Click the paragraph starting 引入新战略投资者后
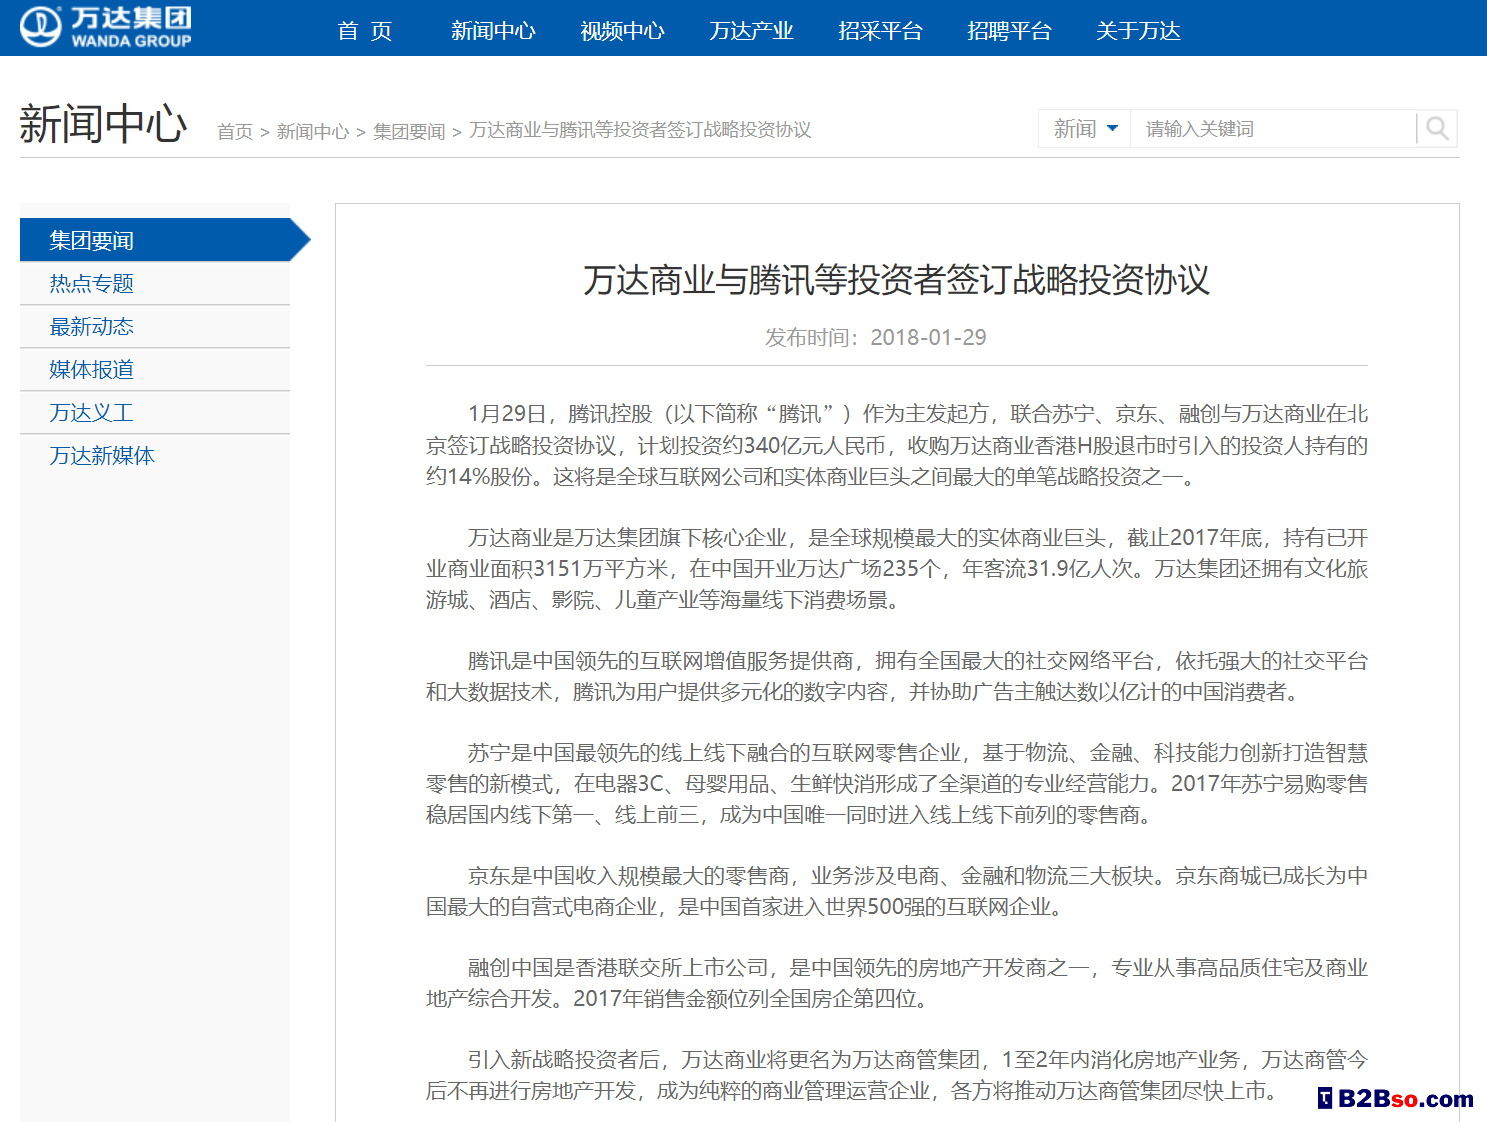Screen dimensions: 1487x1122 (x=897, y=1075)
